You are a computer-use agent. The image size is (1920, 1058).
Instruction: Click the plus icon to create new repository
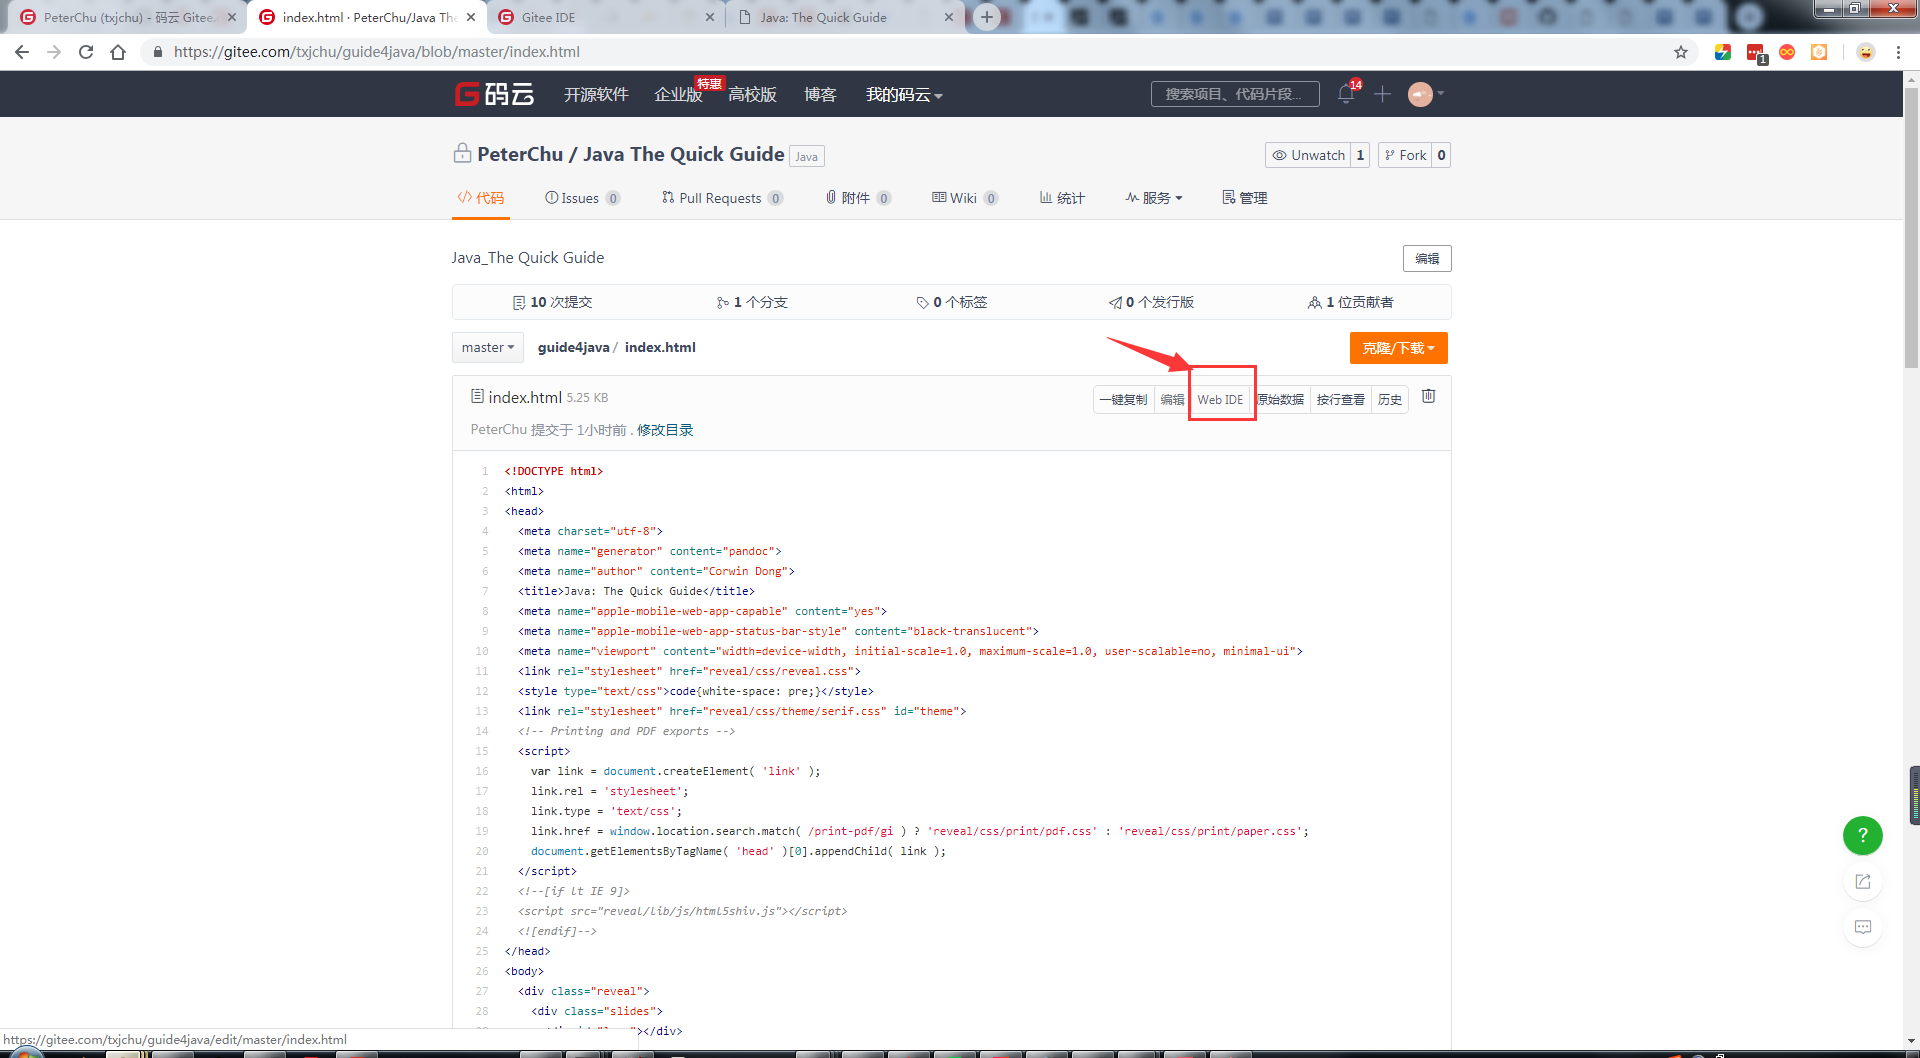tap(1382, 94)
